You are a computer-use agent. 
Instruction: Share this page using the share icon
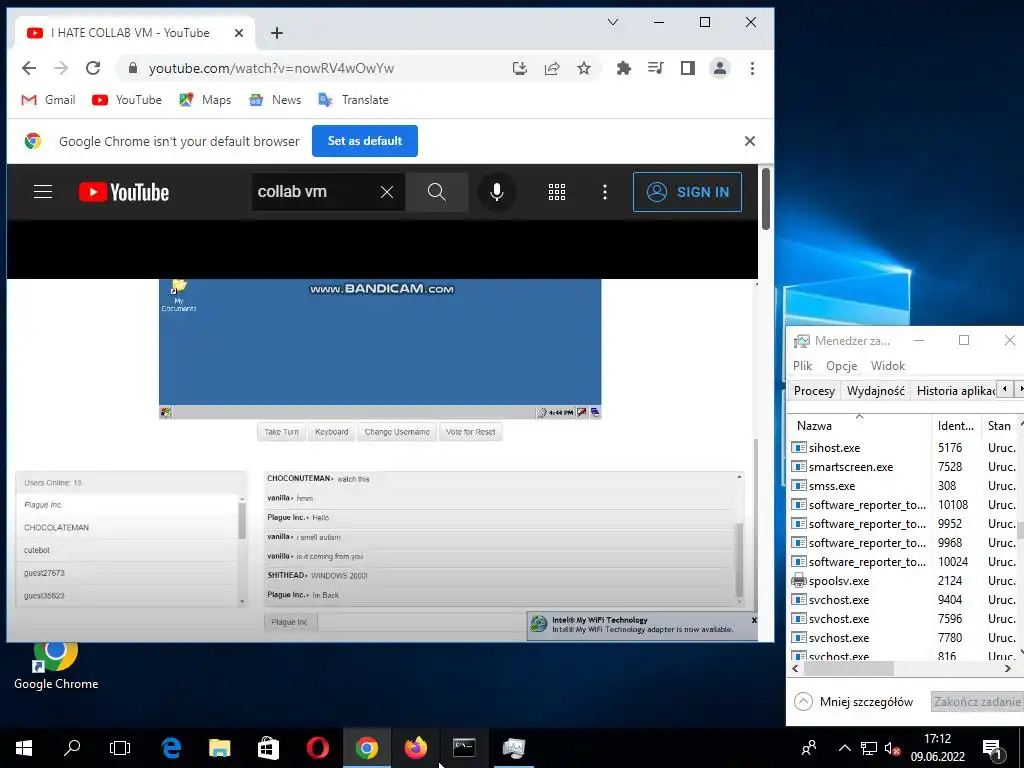552,68
